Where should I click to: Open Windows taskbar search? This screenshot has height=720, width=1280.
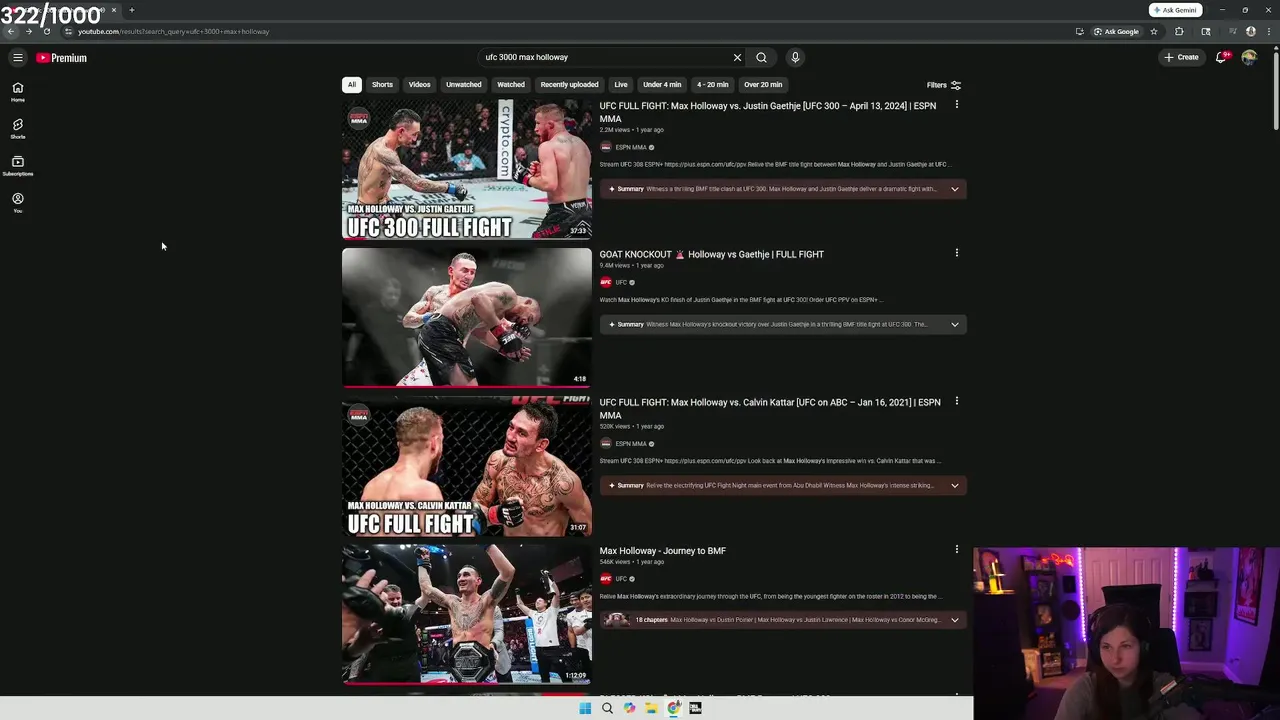pyautogui.click(x=607, y=708)
